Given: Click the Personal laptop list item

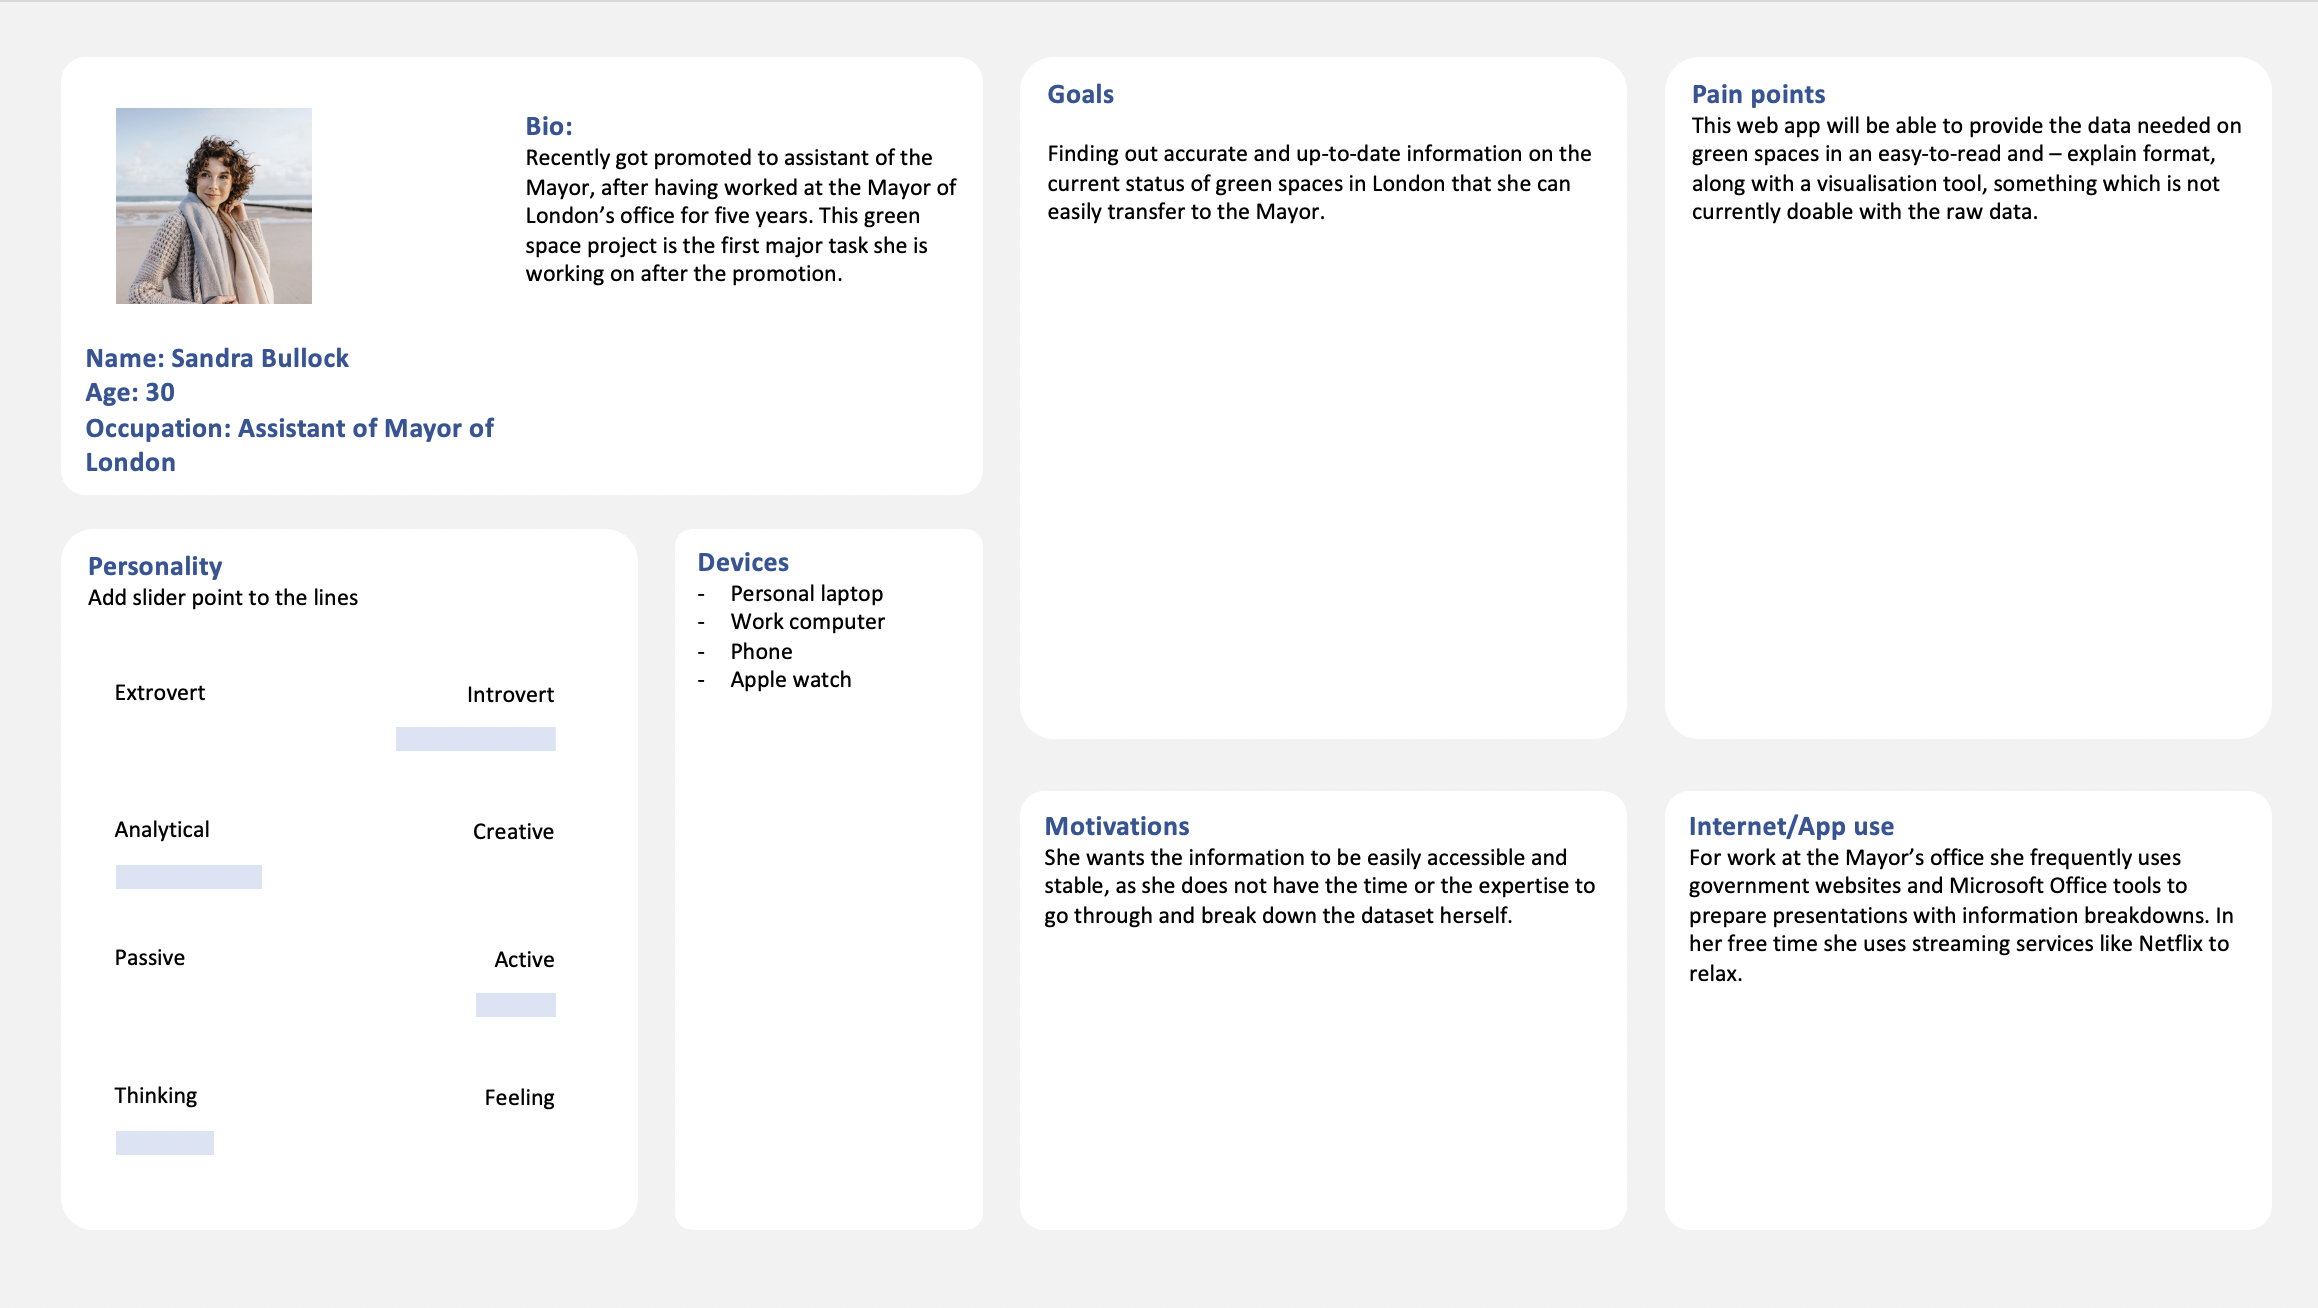Looking at the screenshot, I should (x=807, y=594).
